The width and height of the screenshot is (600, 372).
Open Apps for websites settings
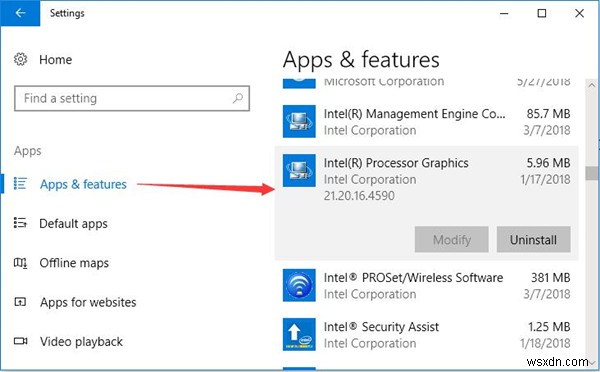88,302
